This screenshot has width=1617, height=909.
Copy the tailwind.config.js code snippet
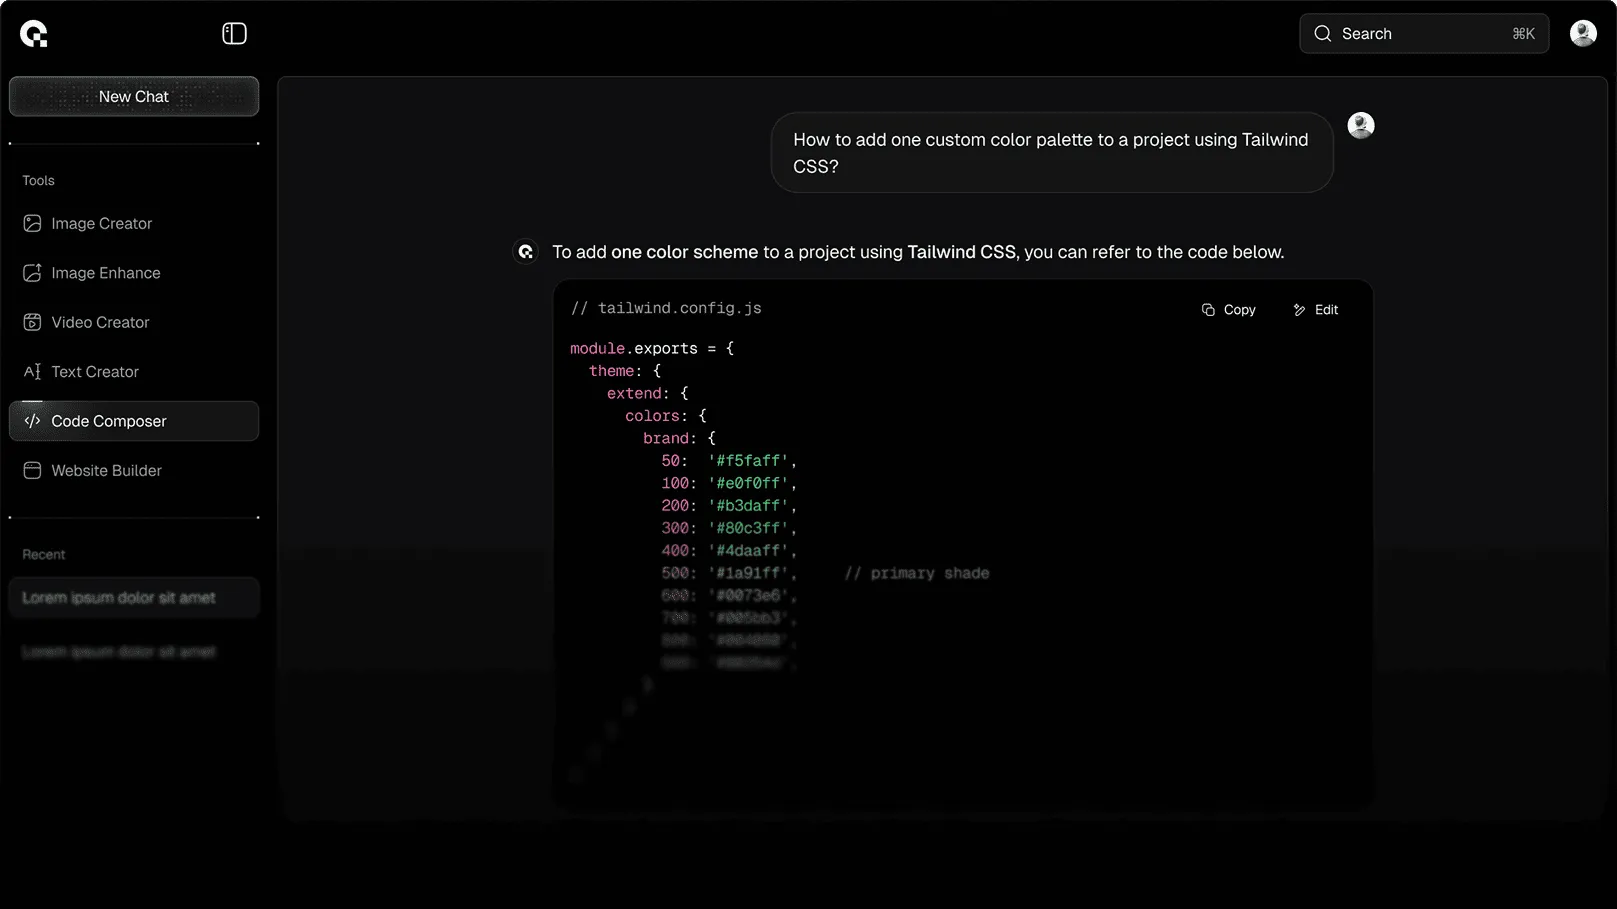coord(1228,309)
